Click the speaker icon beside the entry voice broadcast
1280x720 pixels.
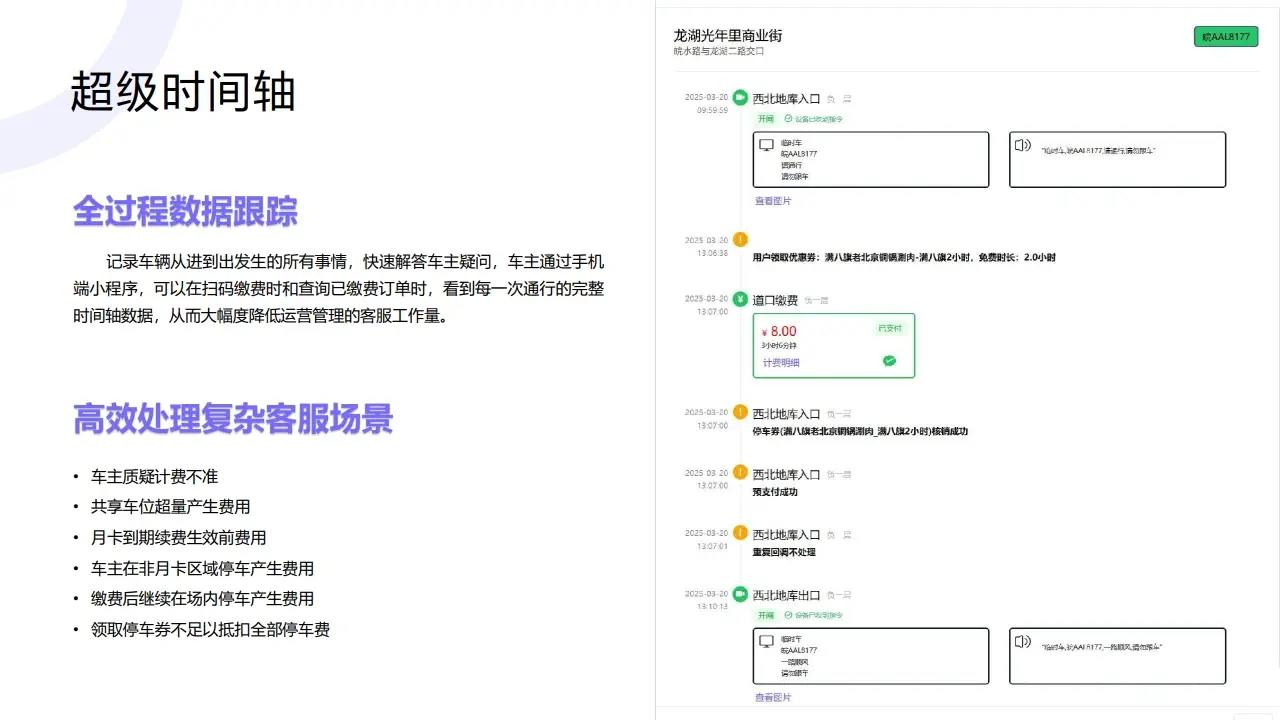(x=1022, y=145)
